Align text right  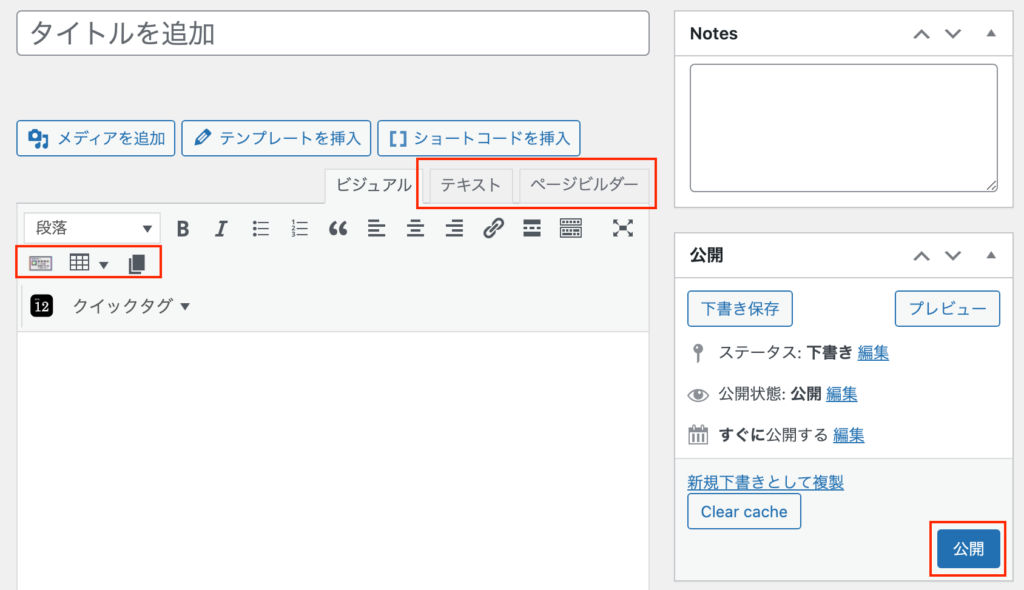454,229
